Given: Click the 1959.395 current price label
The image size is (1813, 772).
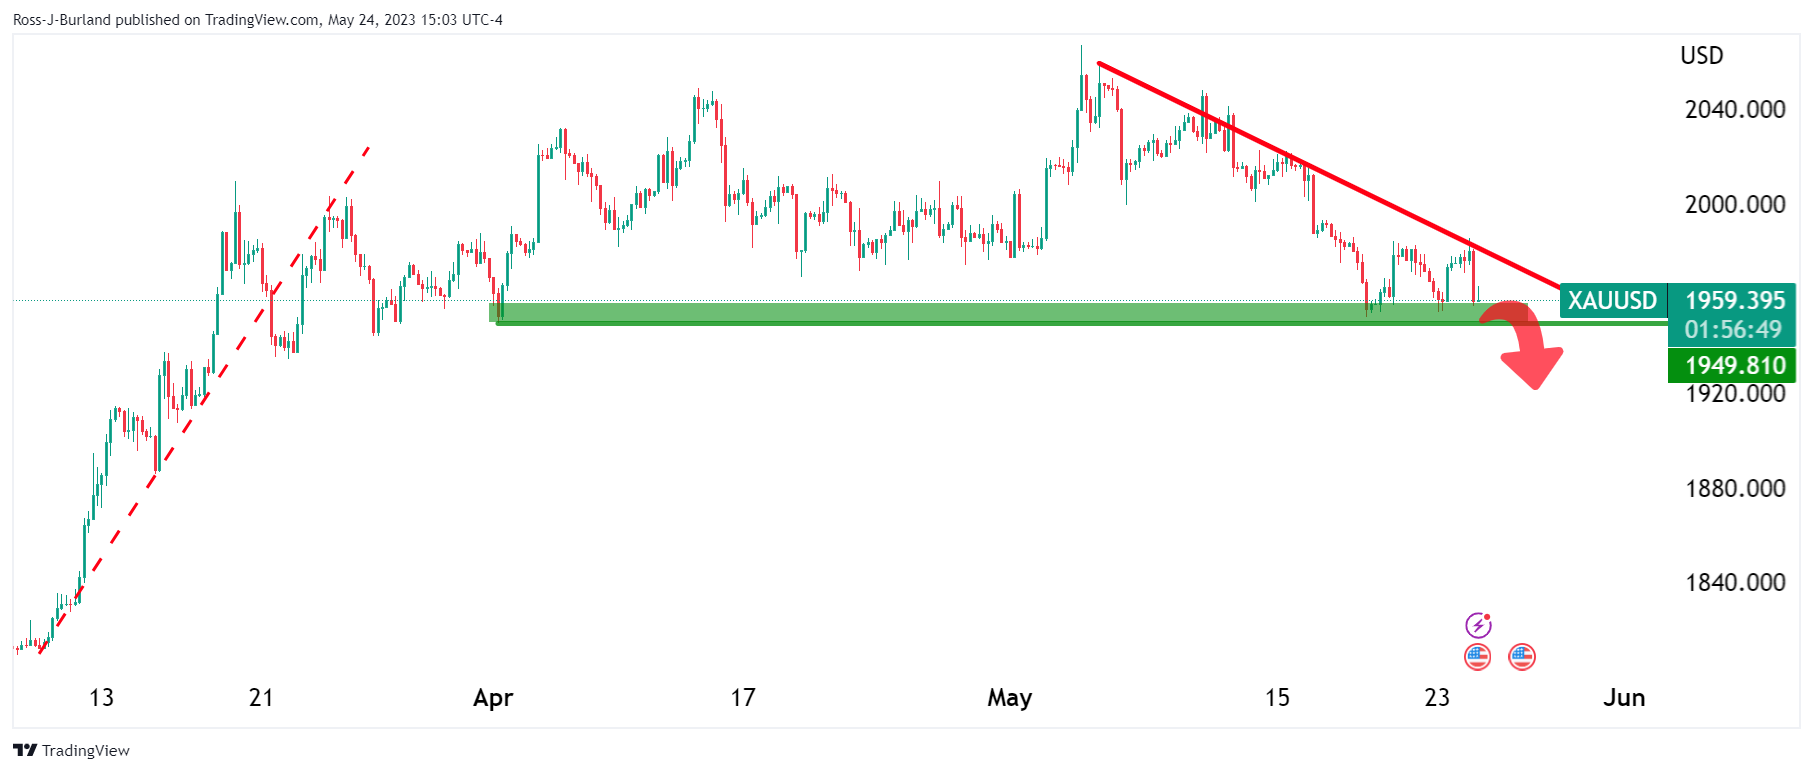Looking at the screenshot, I should pos(1734,301).
